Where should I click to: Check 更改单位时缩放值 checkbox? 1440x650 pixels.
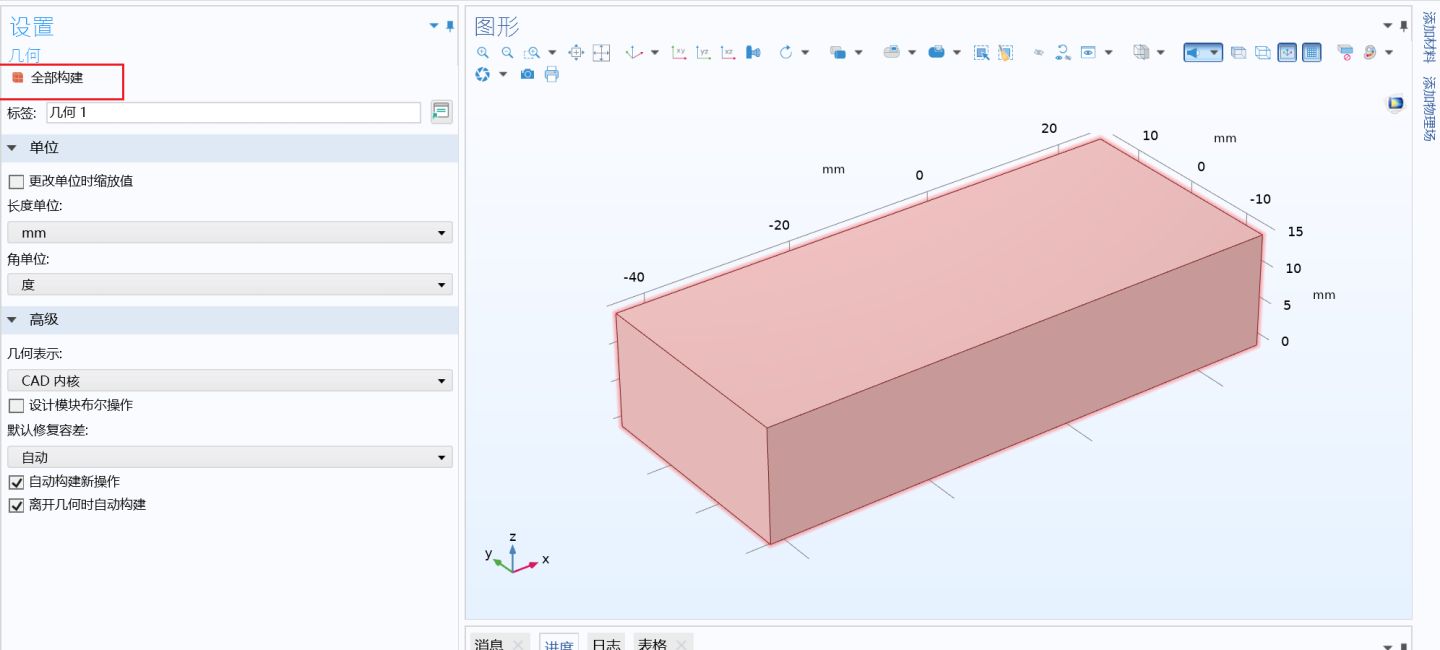(x=16, y=181)
